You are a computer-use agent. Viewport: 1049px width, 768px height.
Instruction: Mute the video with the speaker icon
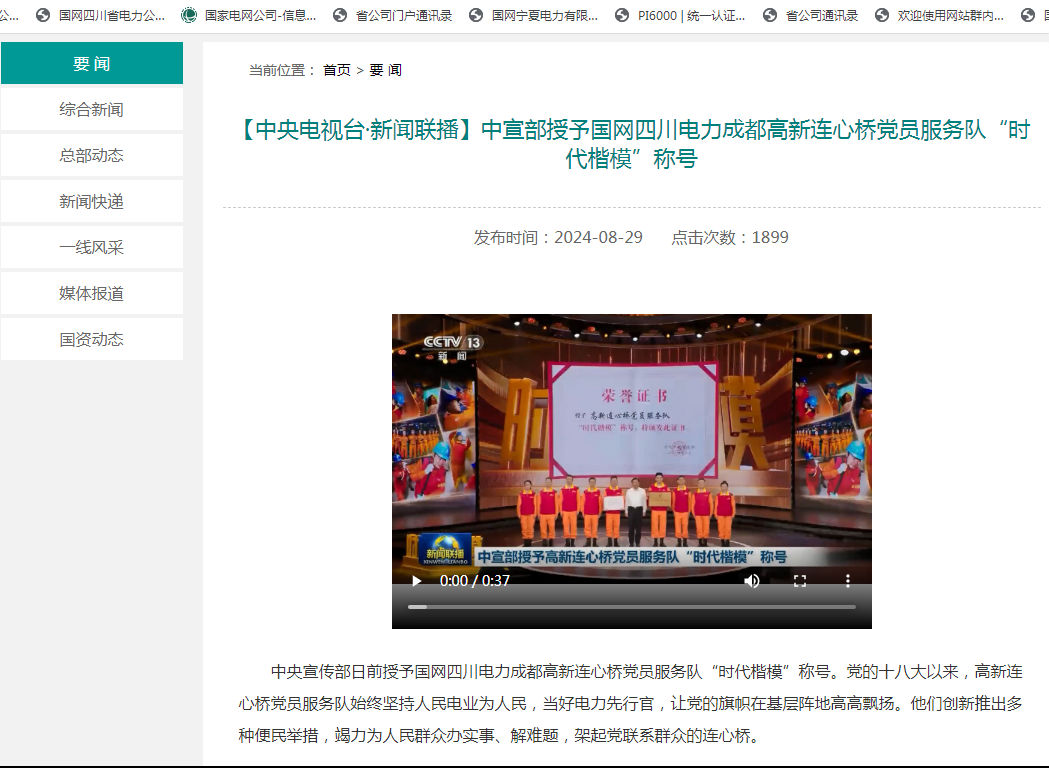click(x=751, y=581)
